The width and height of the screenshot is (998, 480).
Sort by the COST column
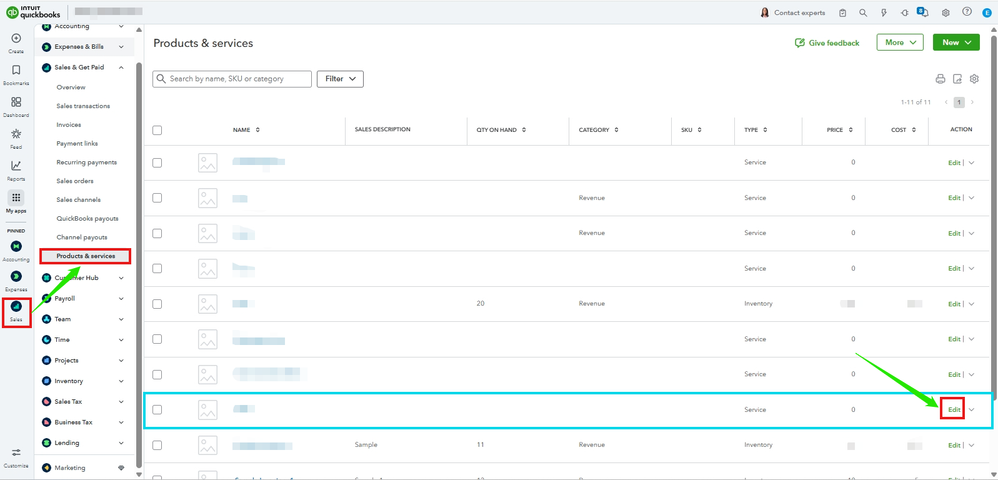[x=914, y=130]
